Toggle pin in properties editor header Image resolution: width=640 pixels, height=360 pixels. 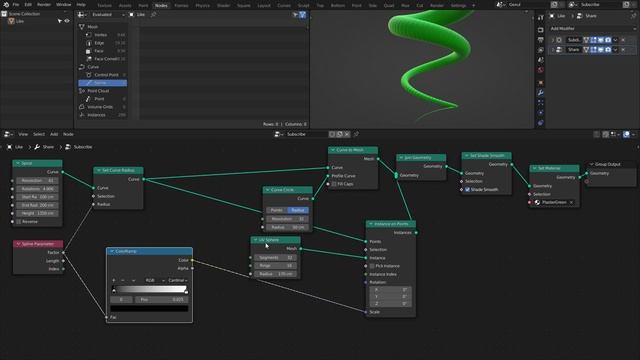pos(633,16)
